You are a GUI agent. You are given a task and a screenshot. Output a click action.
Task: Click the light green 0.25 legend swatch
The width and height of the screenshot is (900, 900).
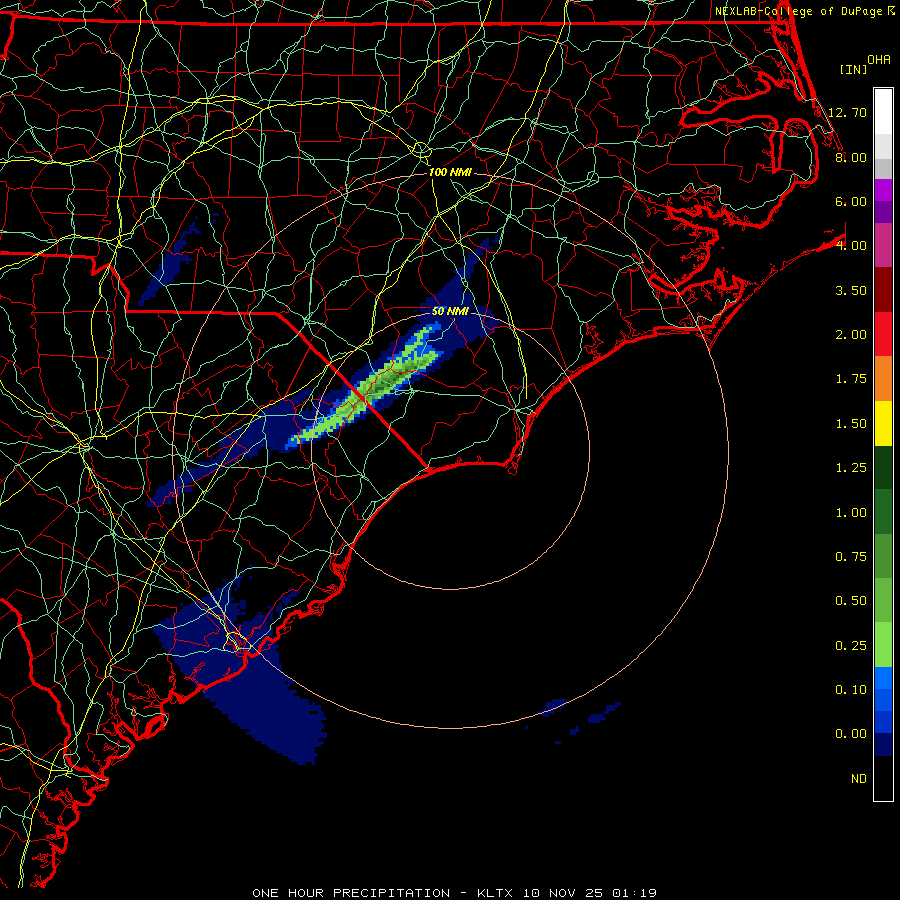883,645
